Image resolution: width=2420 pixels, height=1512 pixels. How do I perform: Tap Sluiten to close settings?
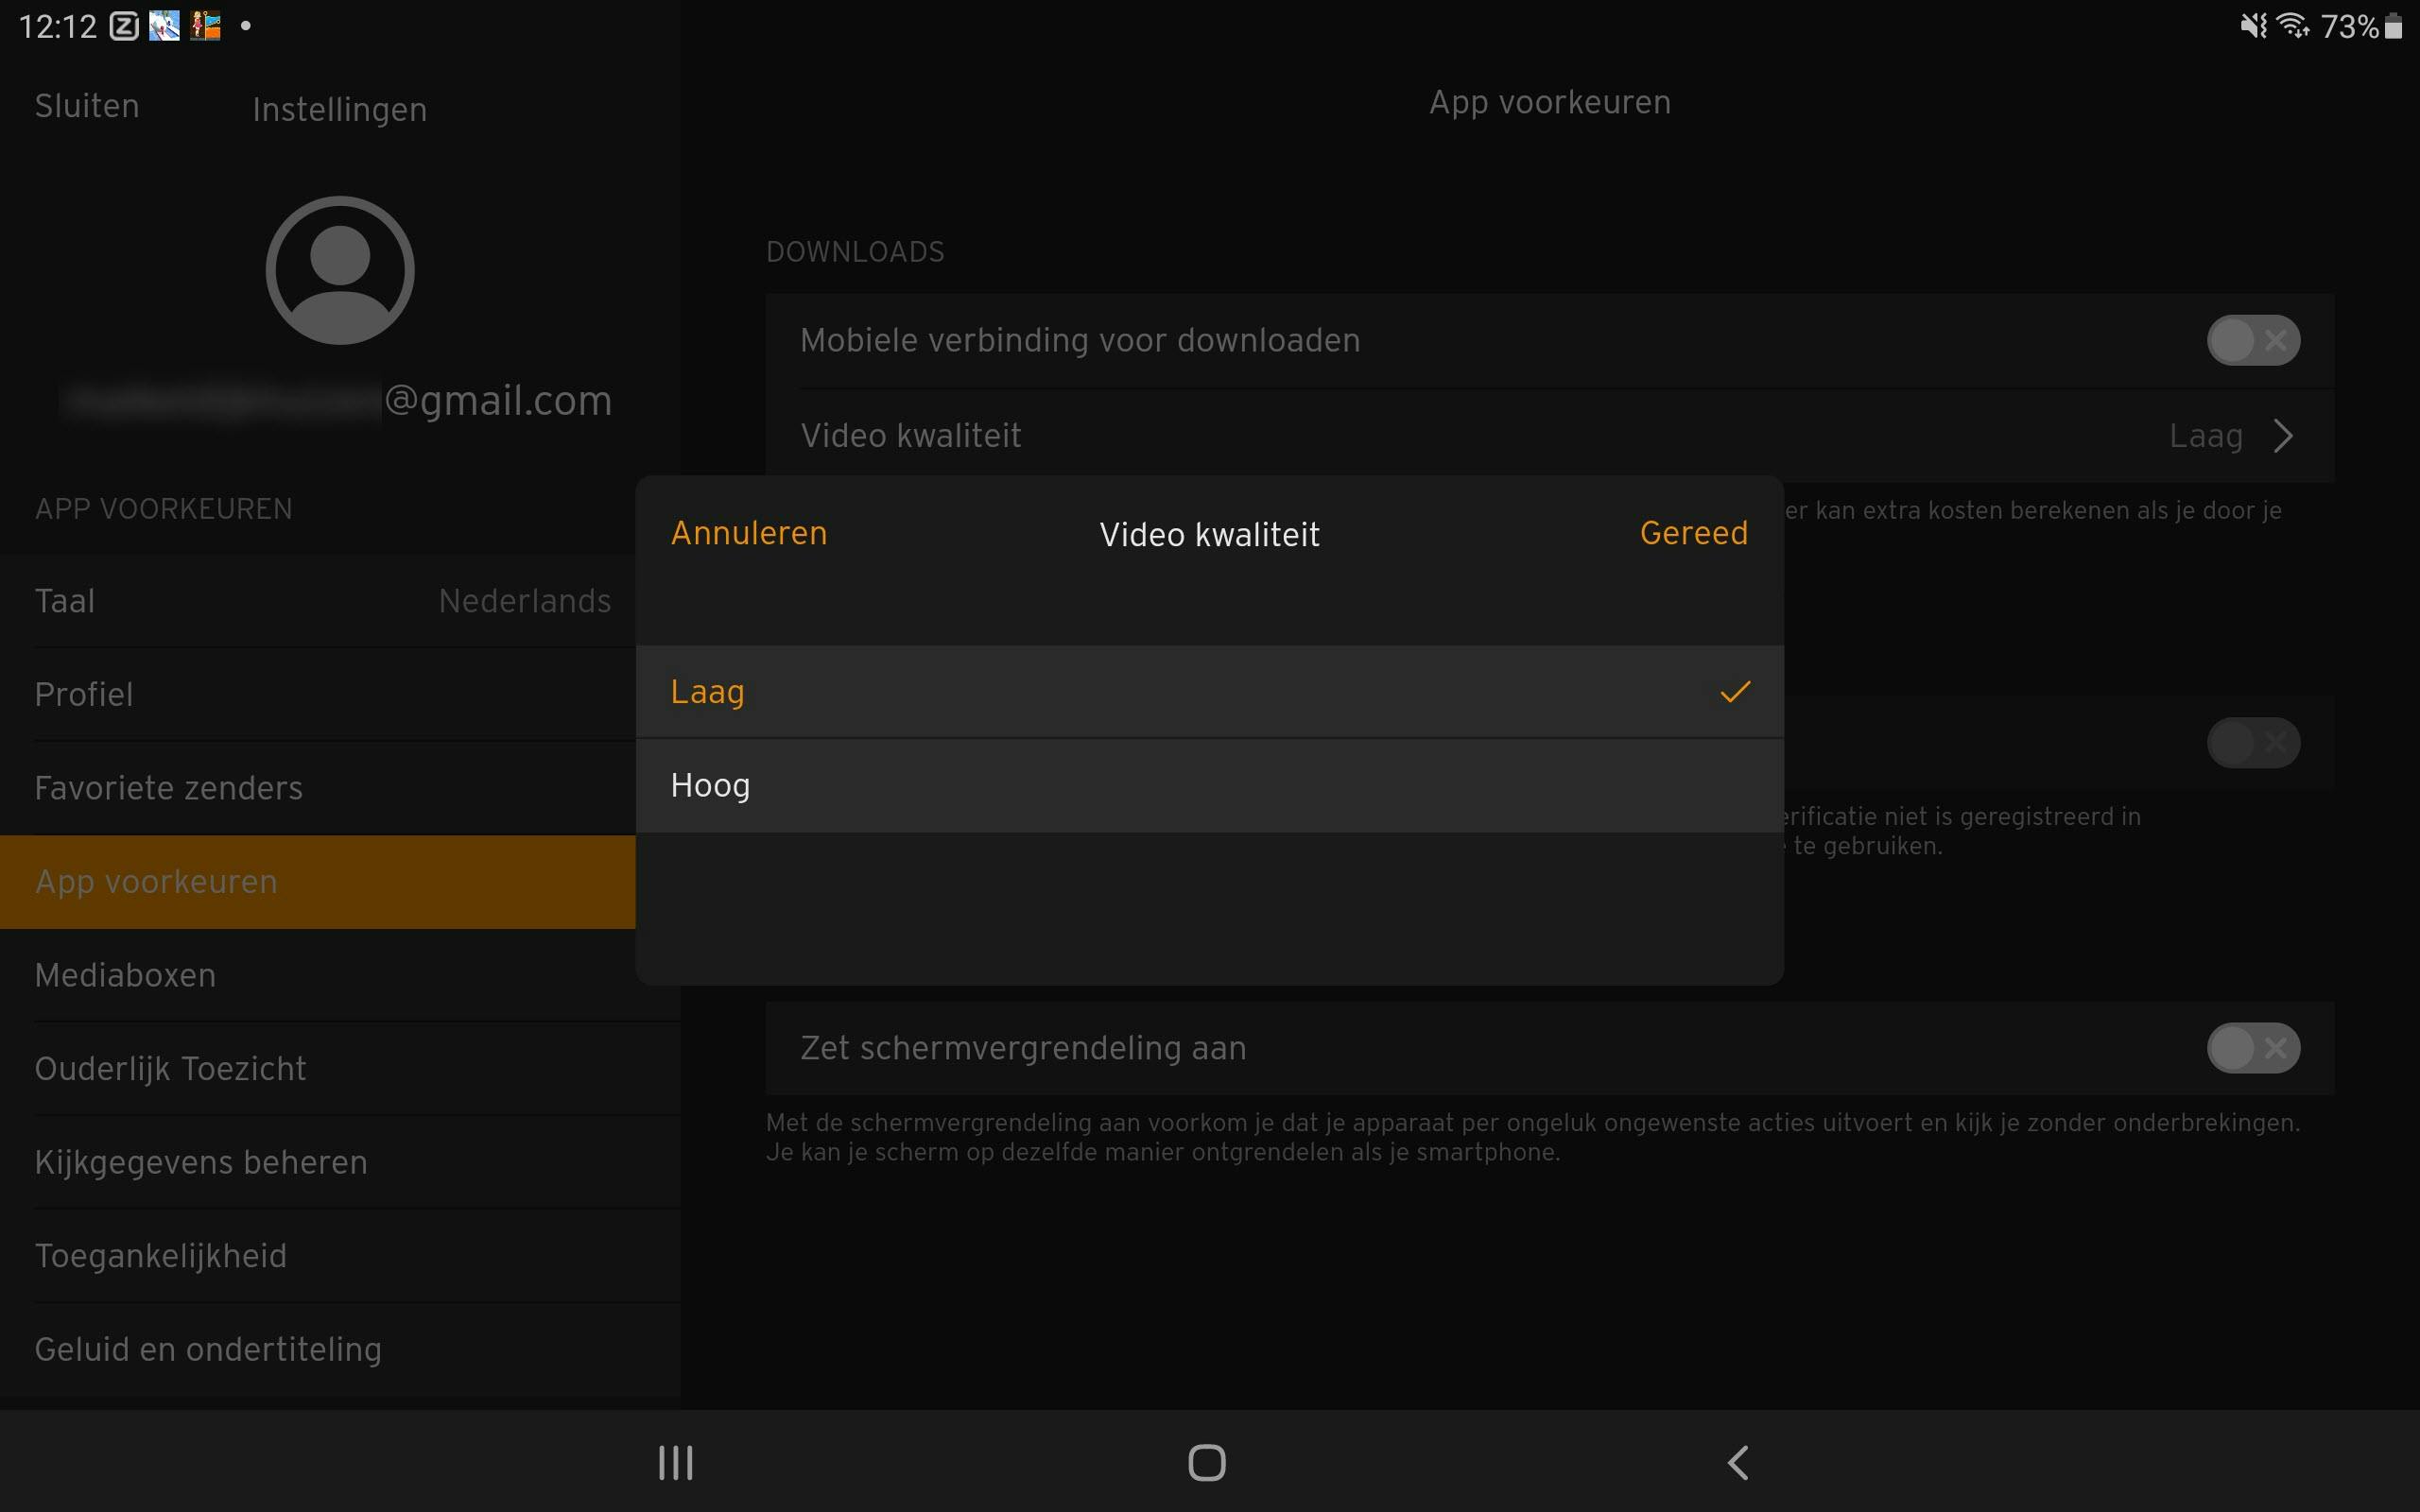coord(87,106)
